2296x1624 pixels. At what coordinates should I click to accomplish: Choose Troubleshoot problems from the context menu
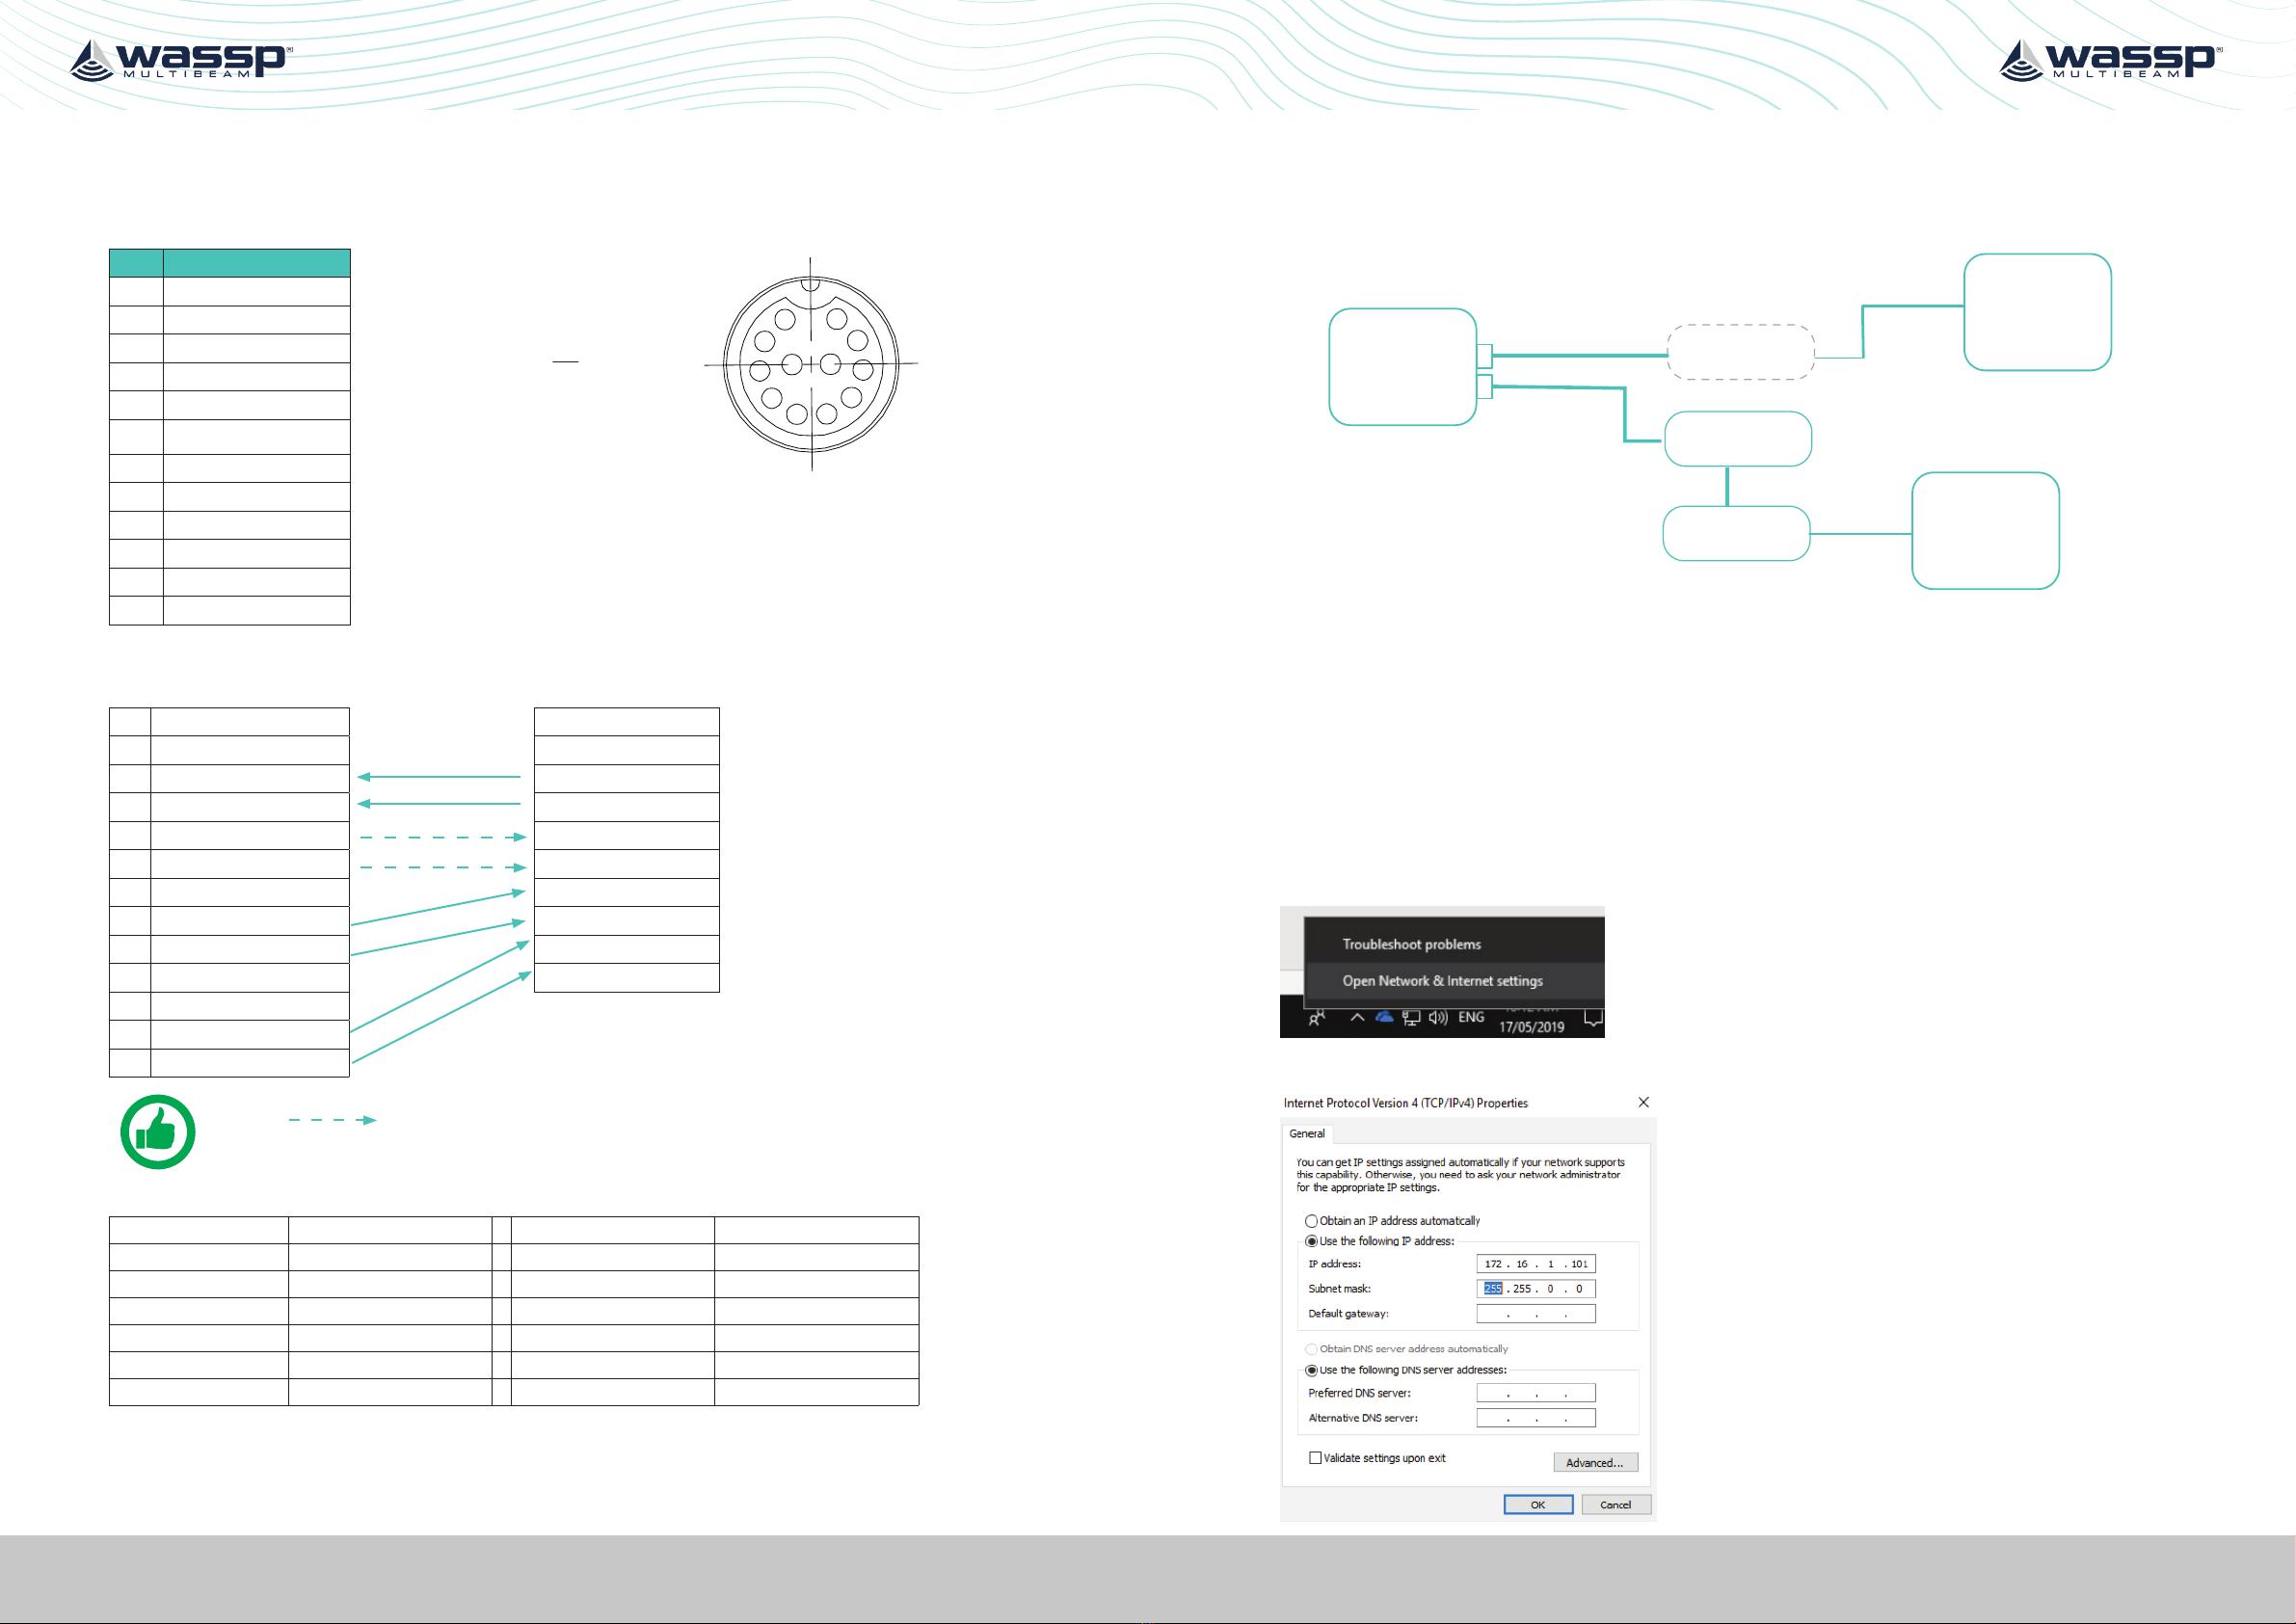[x=1411, y=944]
